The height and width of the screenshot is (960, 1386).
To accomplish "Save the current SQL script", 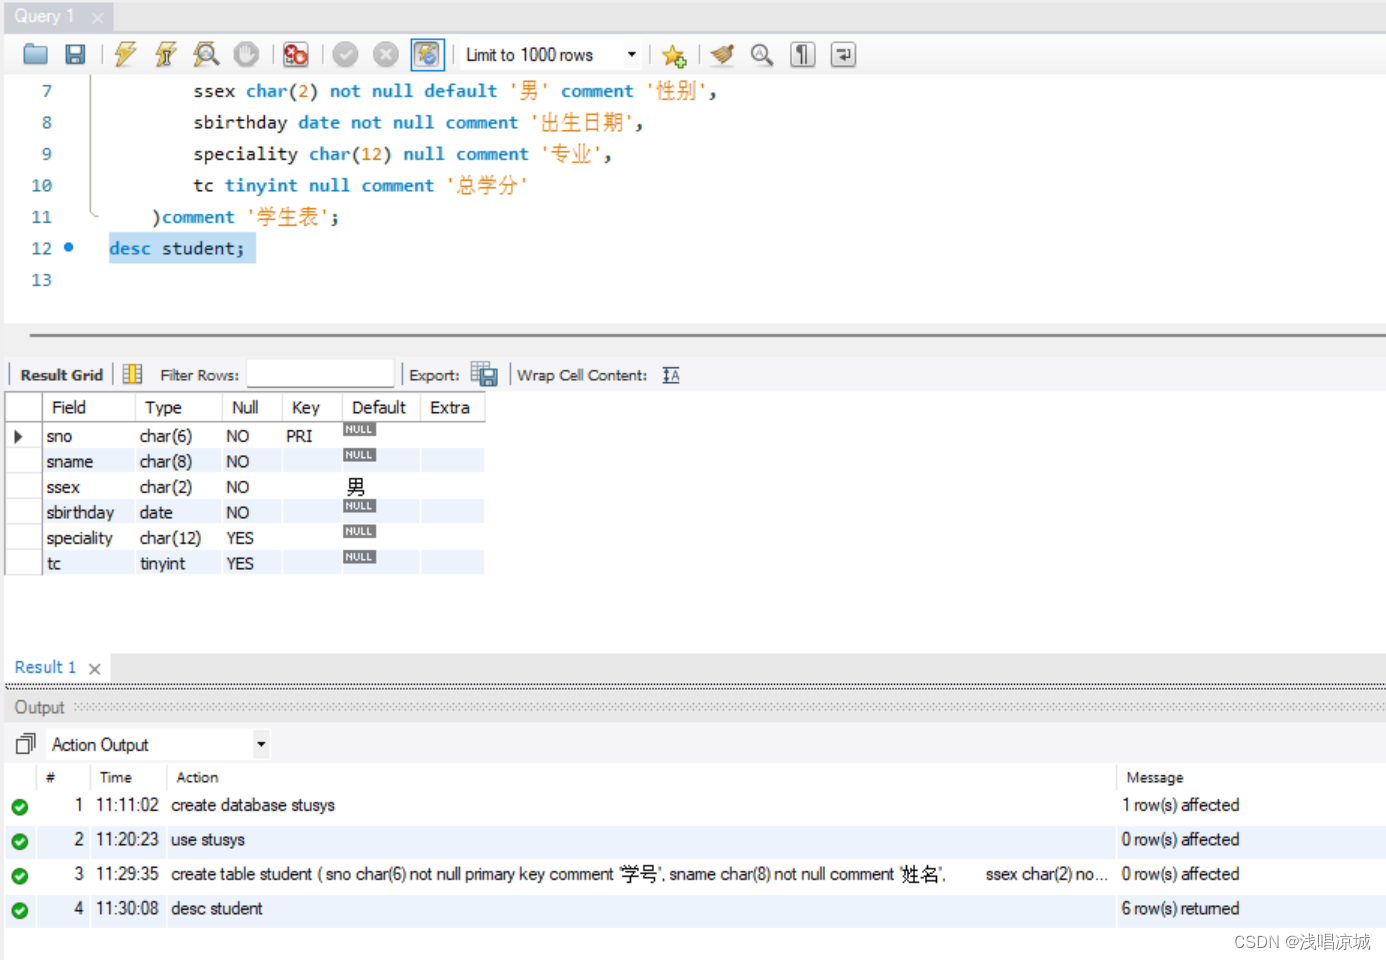I will [75, 54].
